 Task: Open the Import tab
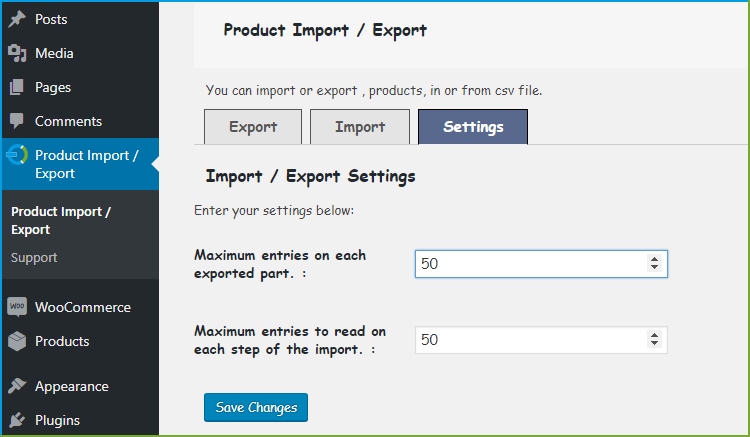tap(360, 127)
